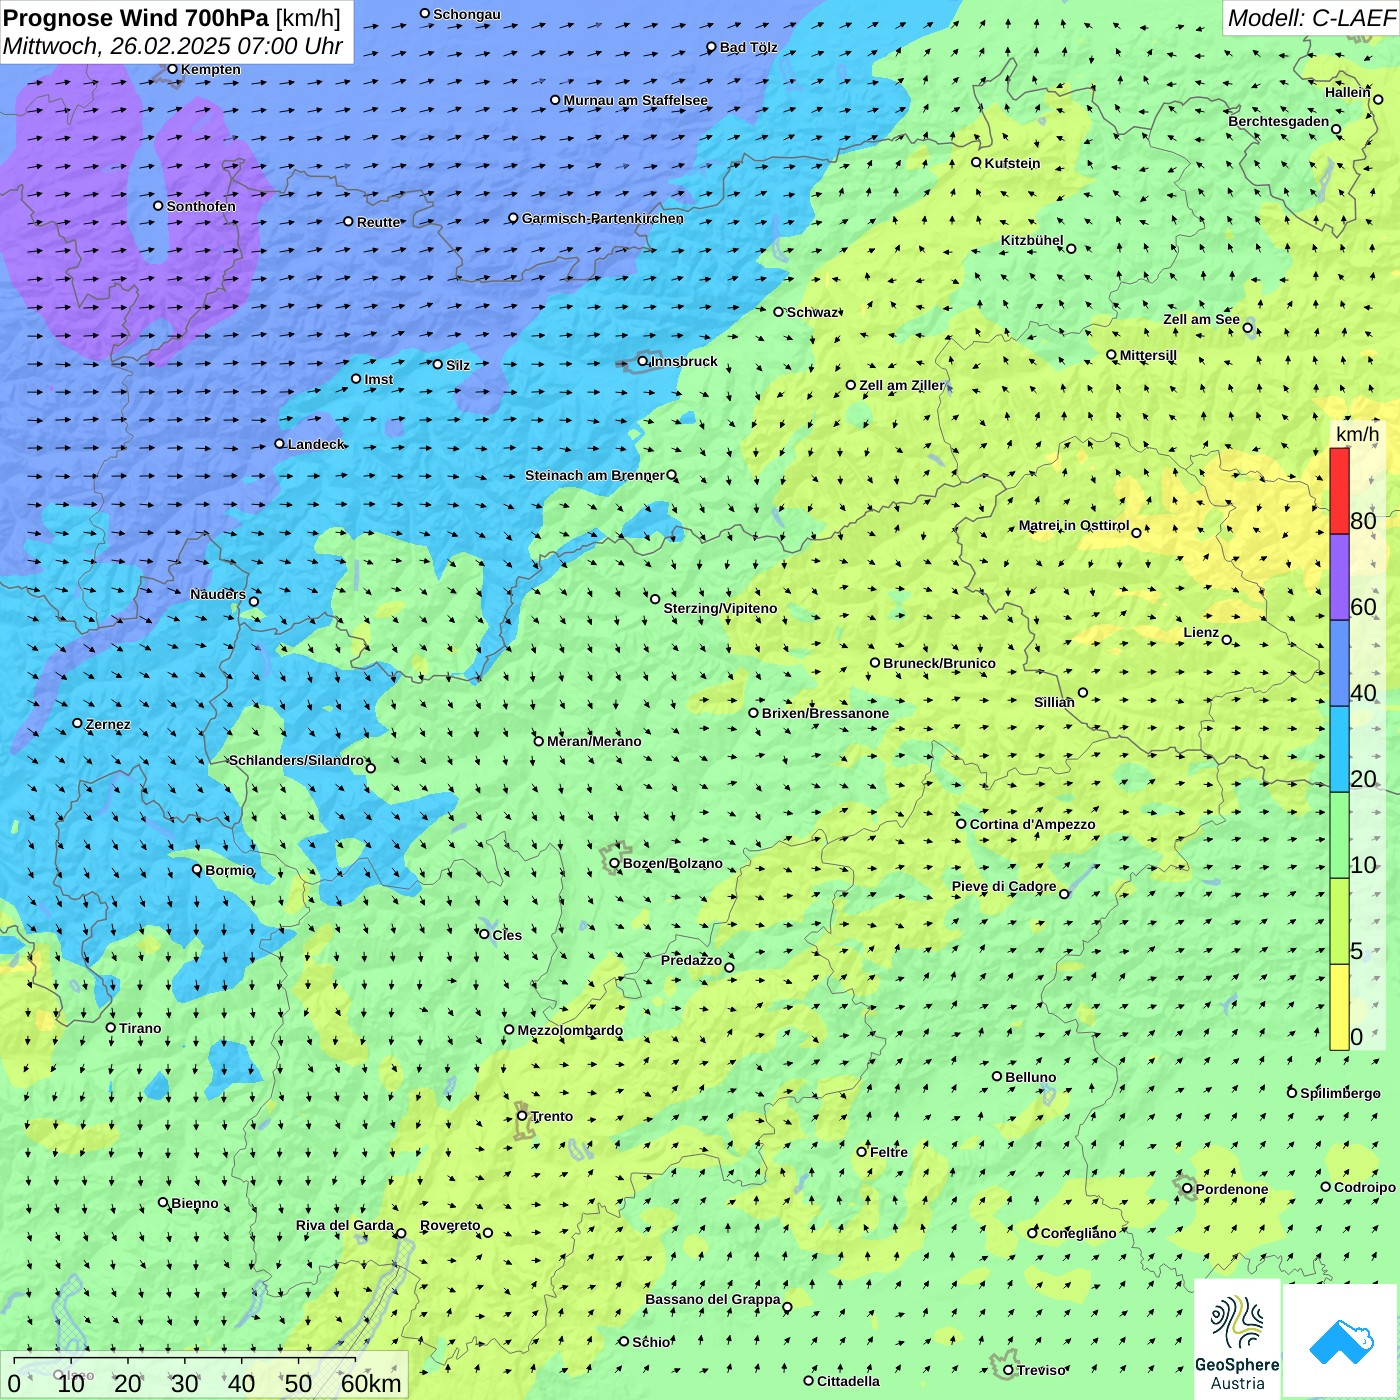
Task: Click the 'Matrei in Osttirol' label
Action: [x=1074, y=525]
